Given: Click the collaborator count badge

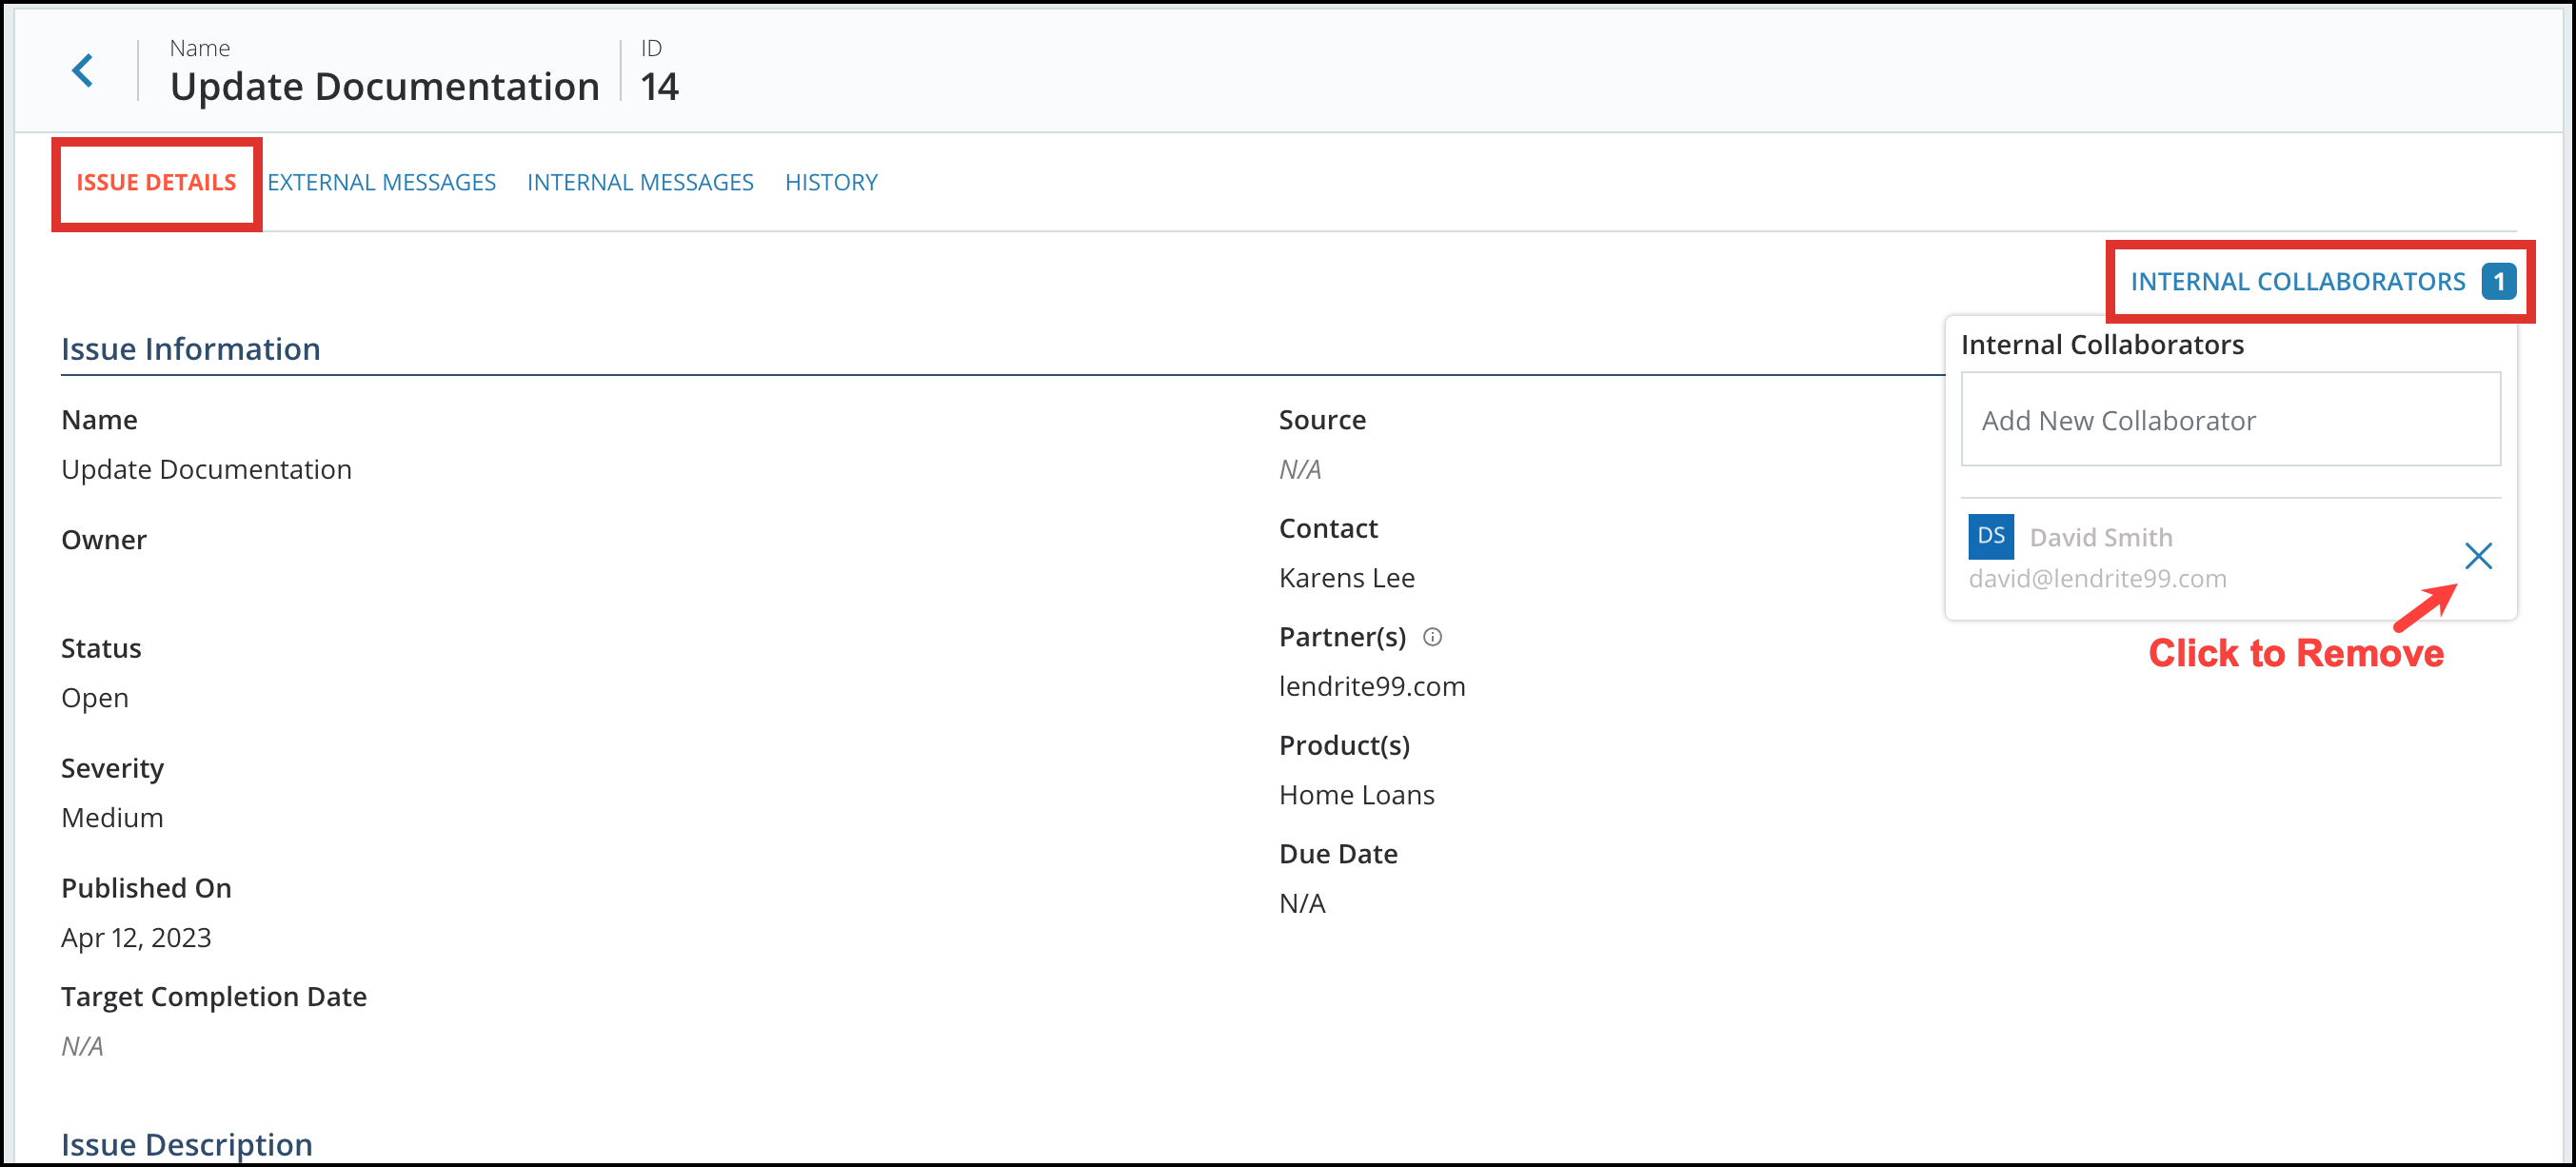Looking at the screenshot, I should [x=2497, y=282].
